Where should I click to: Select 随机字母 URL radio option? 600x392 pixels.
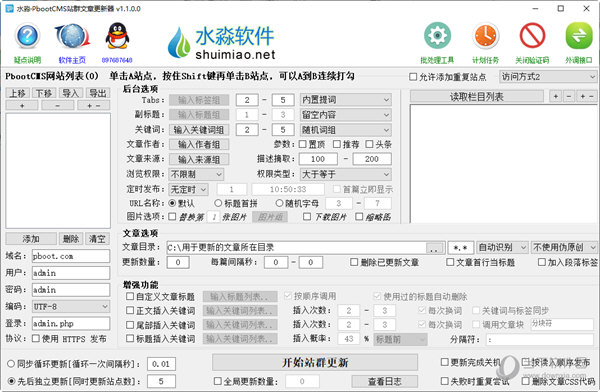pos(279,203)
